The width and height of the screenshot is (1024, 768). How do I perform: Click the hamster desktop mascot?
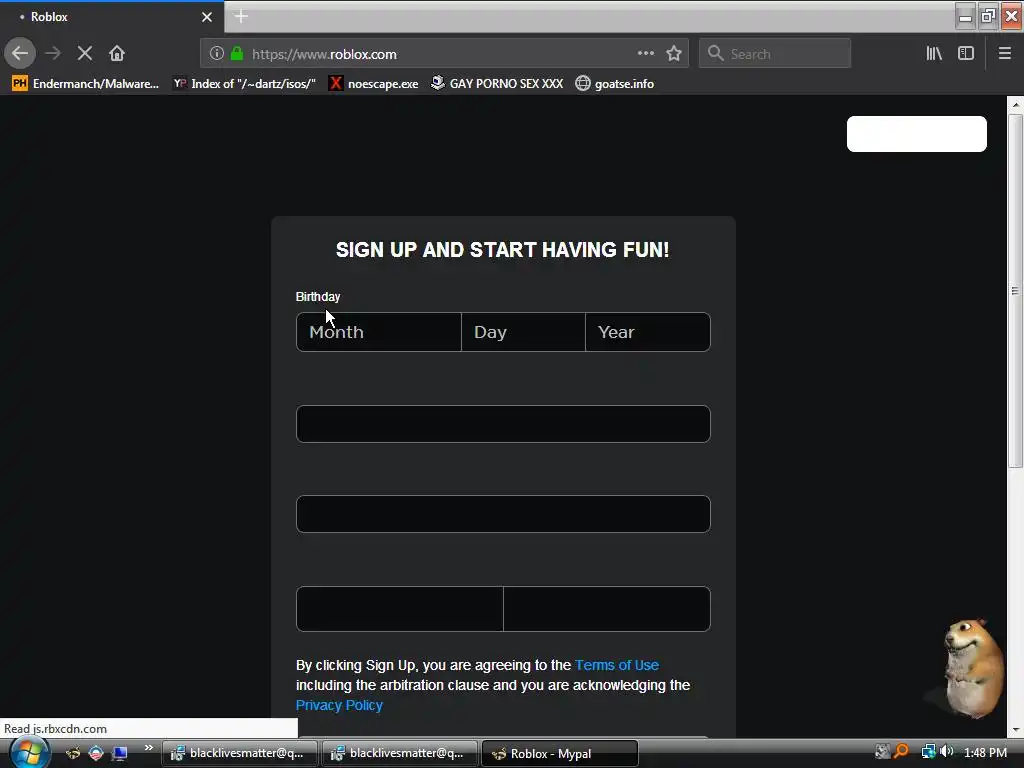(x=973, y=668)
